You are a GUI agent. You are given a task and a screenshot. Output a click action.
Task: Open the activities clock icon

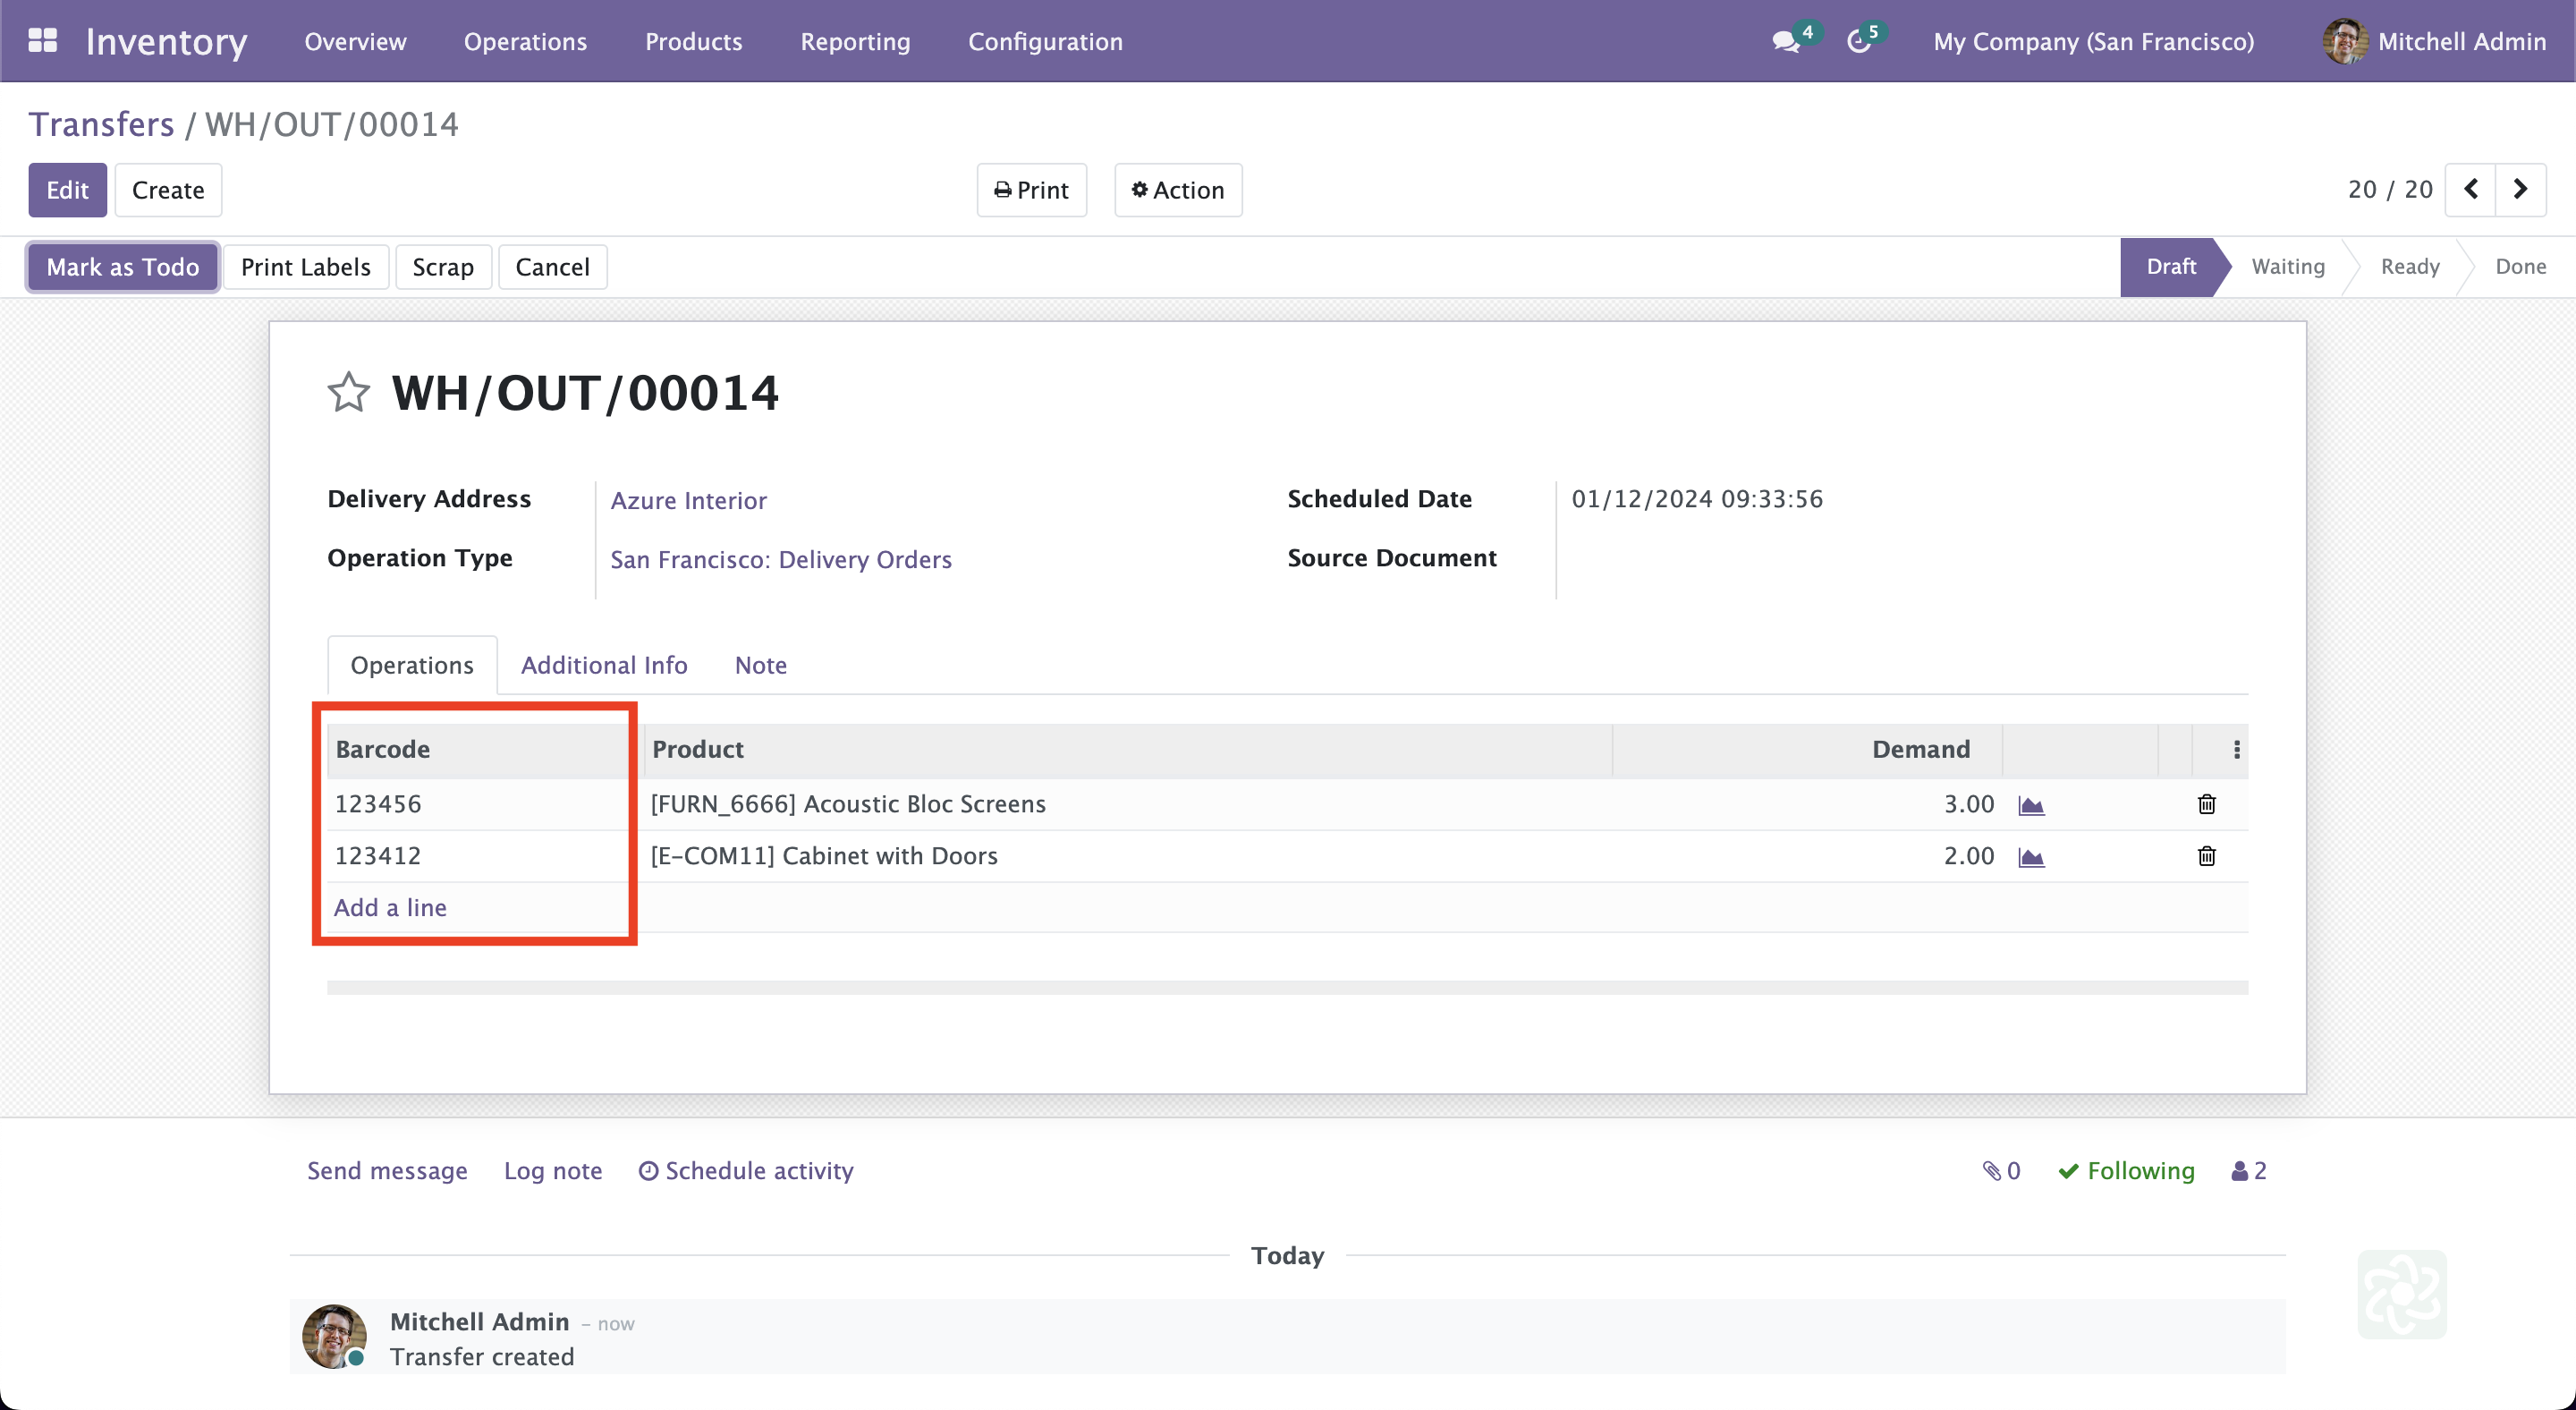pos(1858,41)
